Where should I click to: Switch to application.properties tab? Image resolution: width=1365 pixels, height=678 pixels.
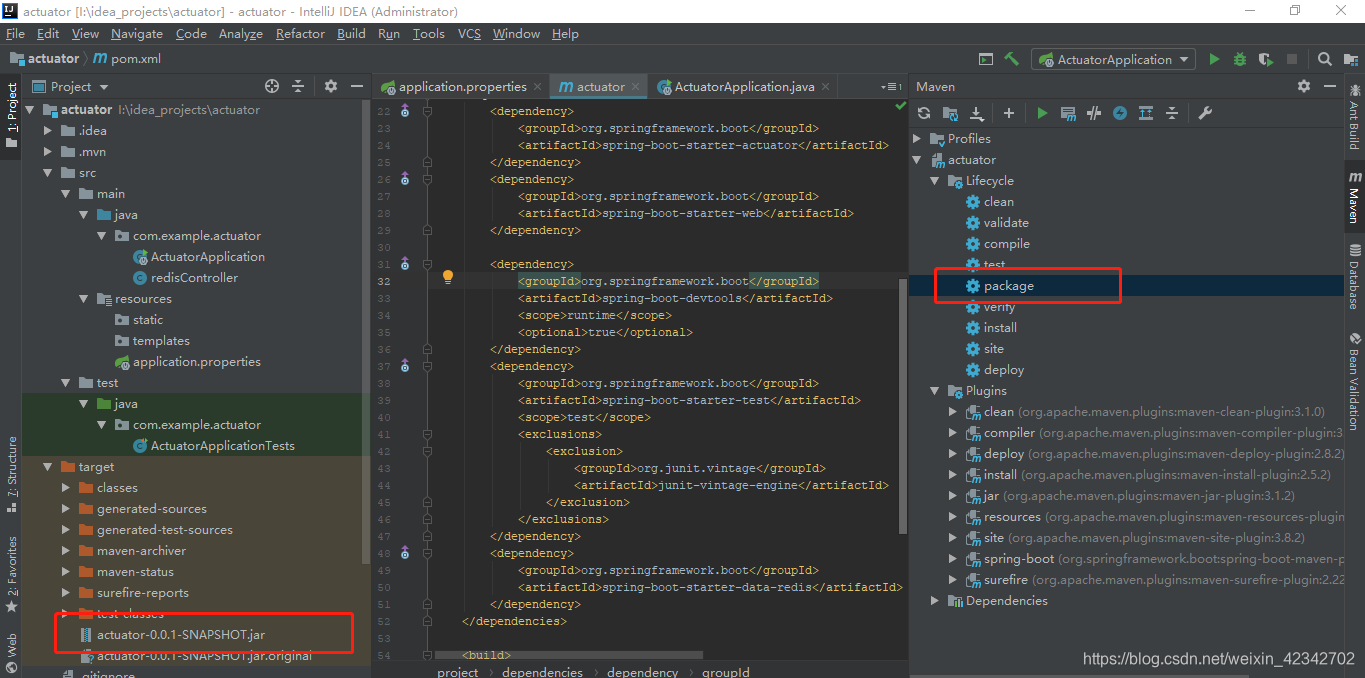point(462,86)
